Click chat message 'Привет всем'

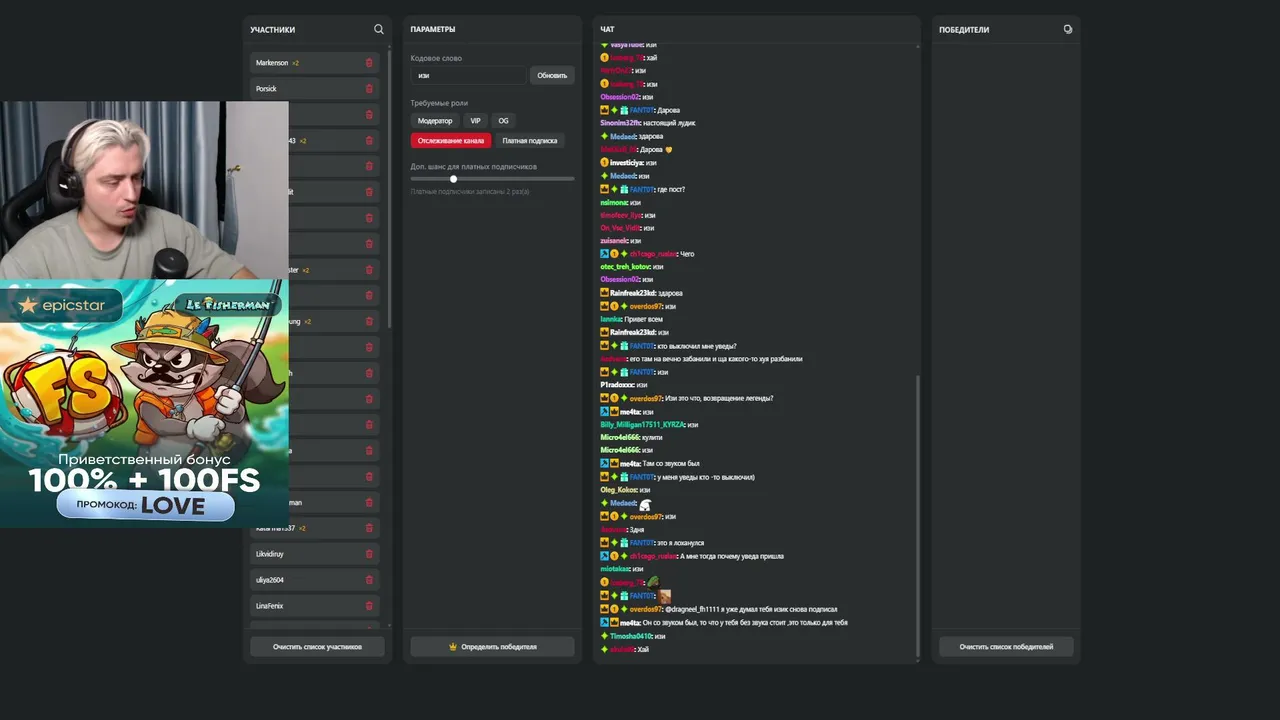pyautogui.click(x=644, y=319)
